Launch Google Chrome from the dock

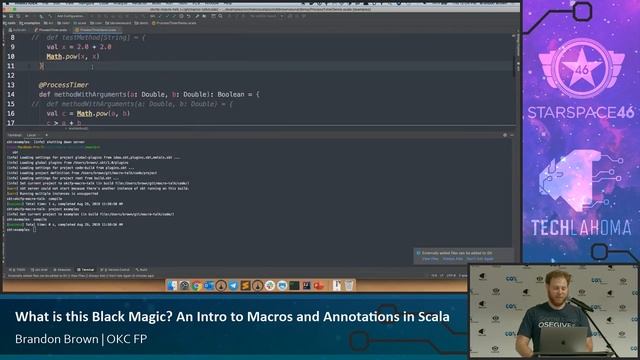coord(196,285)
